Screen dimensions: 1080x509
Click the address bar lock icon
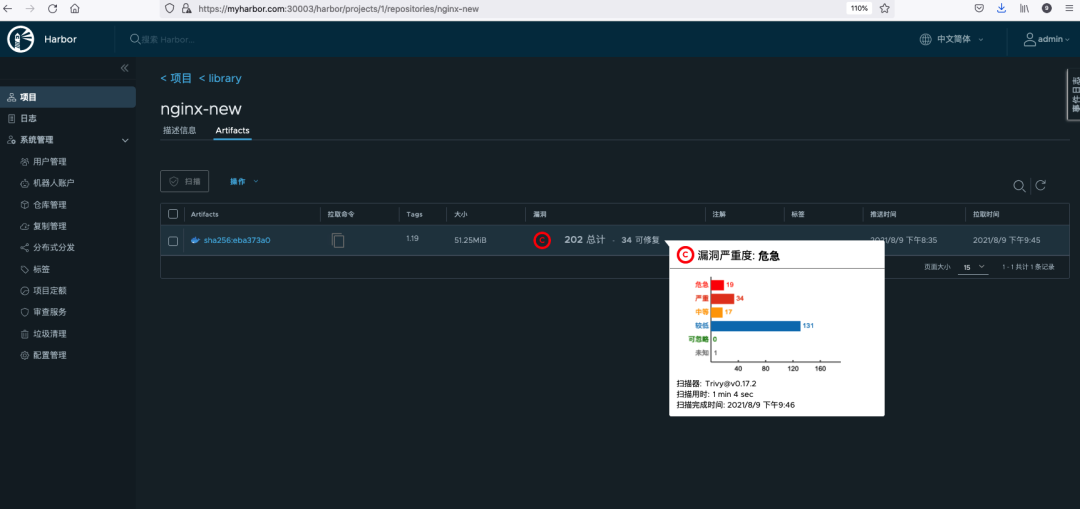(186, 9)
